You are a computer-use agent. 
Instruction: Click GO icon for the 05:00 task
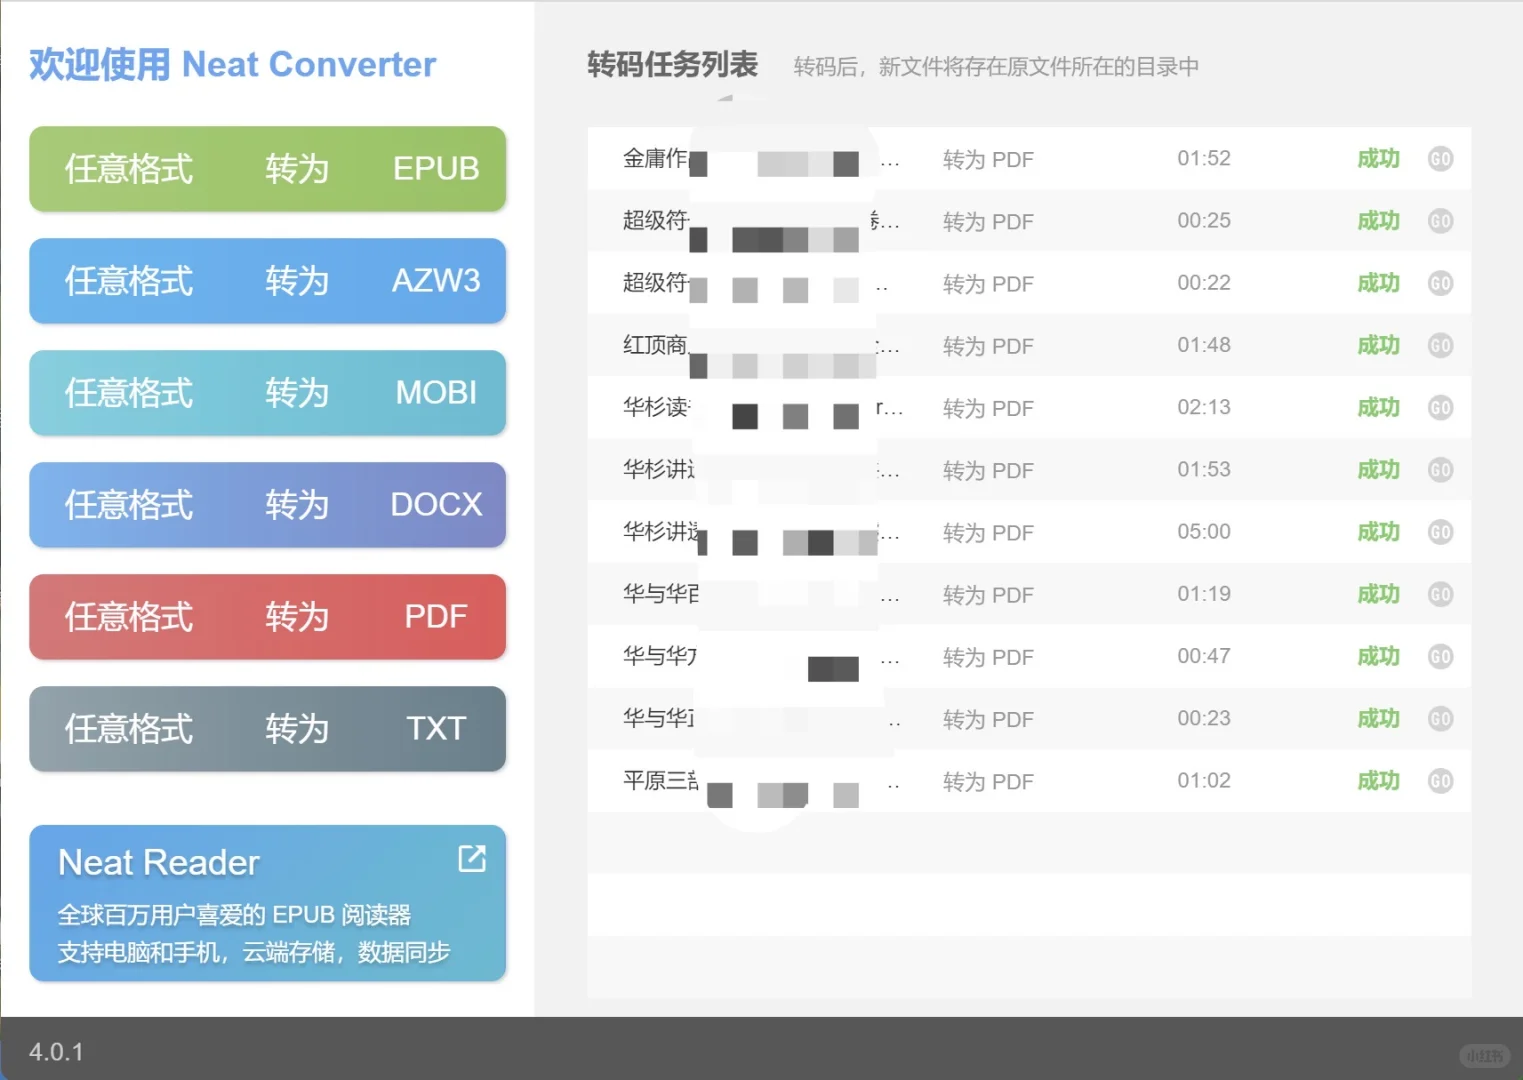click(x=1440, y=532)
